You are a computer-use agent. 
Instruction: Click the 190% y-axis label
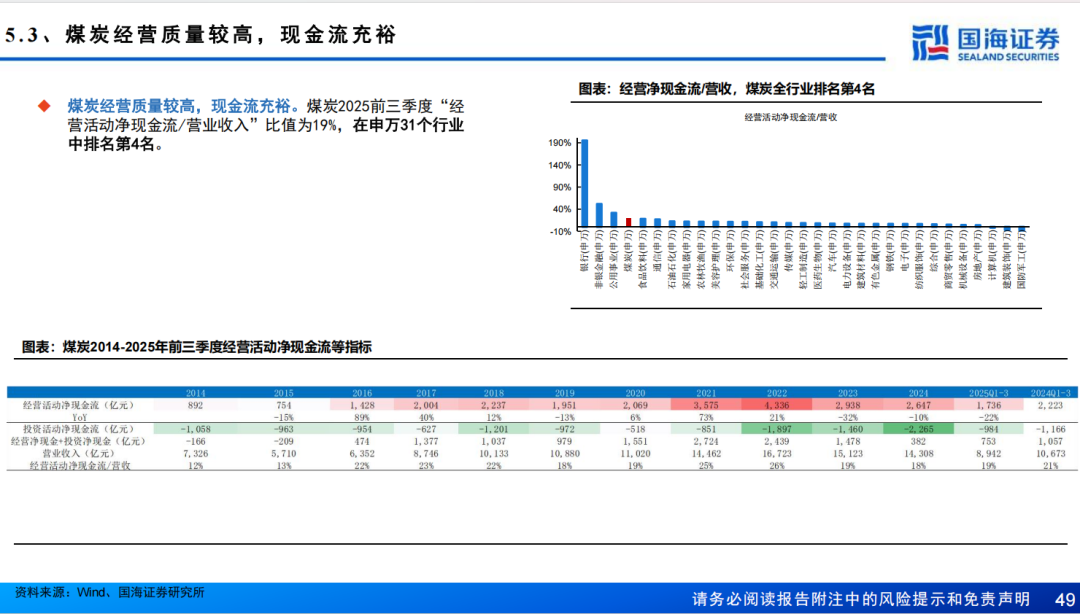pyautogui.click(x=559, y=143)
